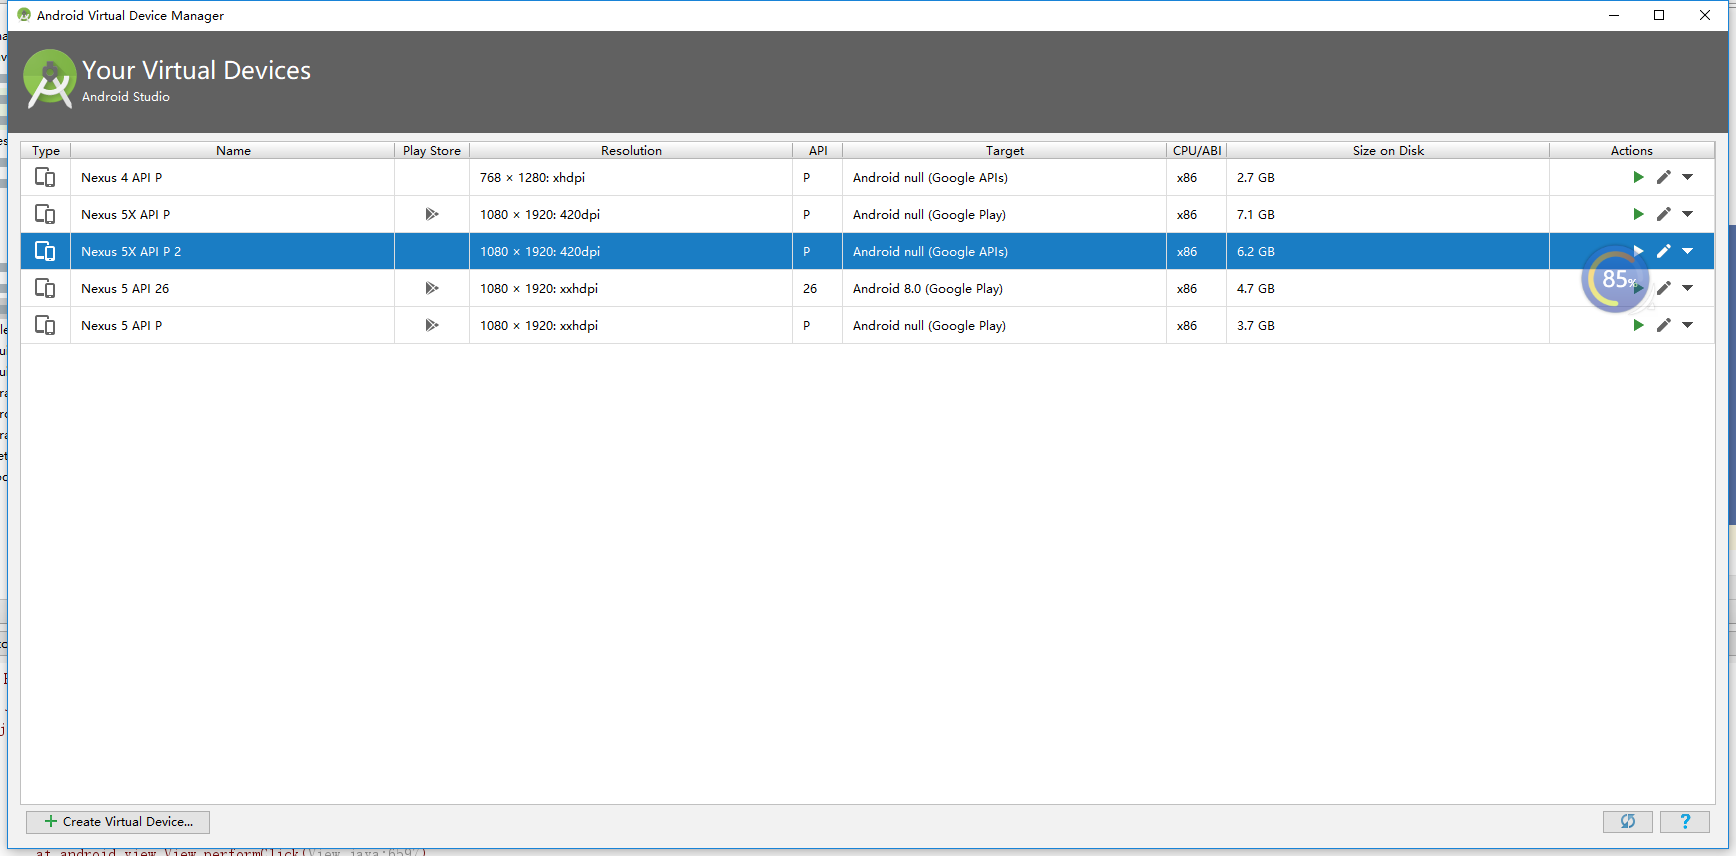Click the Nexus 5X API P device type icon

pos(45,214)
